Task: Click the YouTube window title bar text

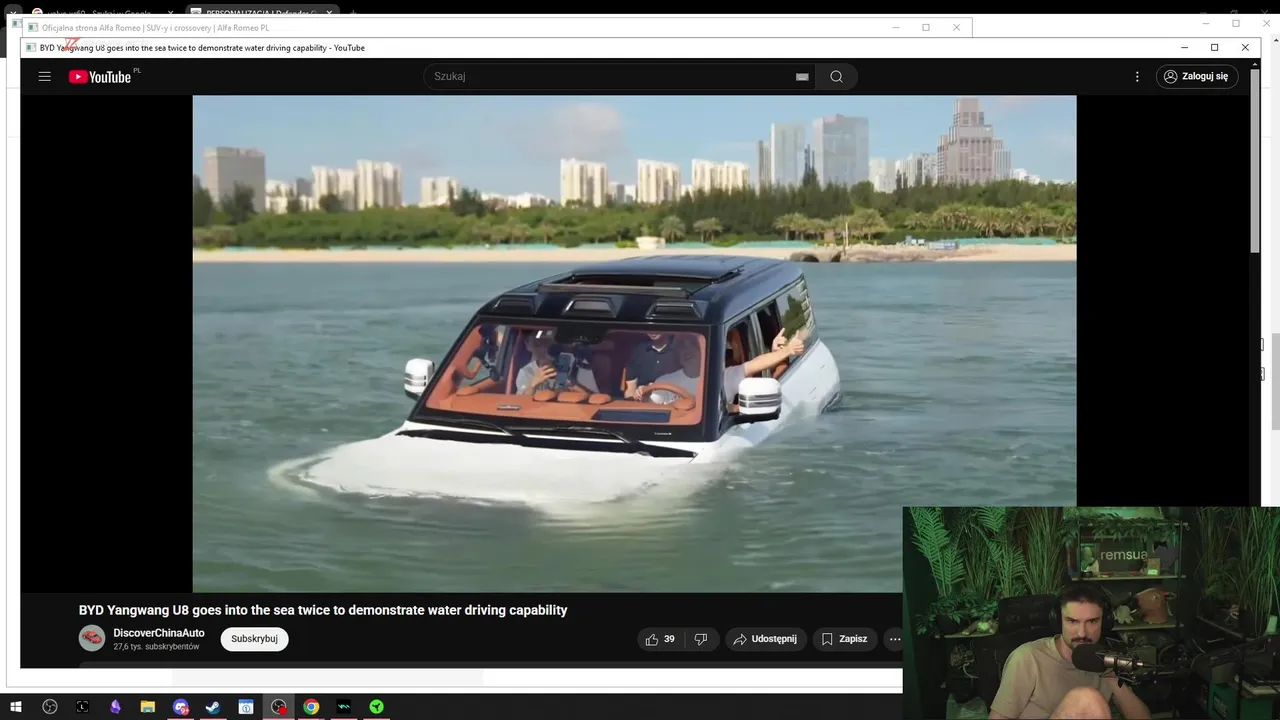Action: (x=202, y=48)
